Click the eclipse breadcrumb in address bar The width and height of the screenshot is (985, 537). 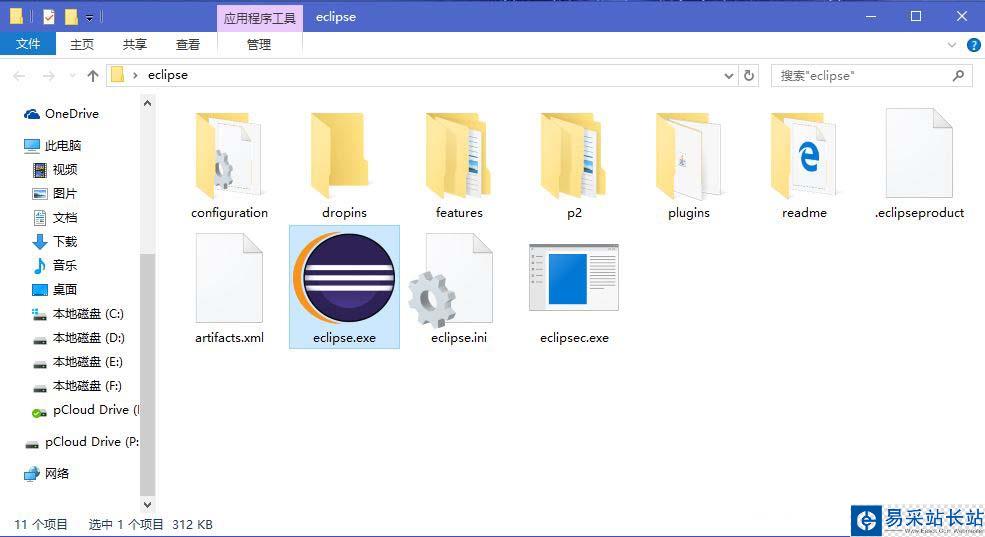(x=168, y=75)
